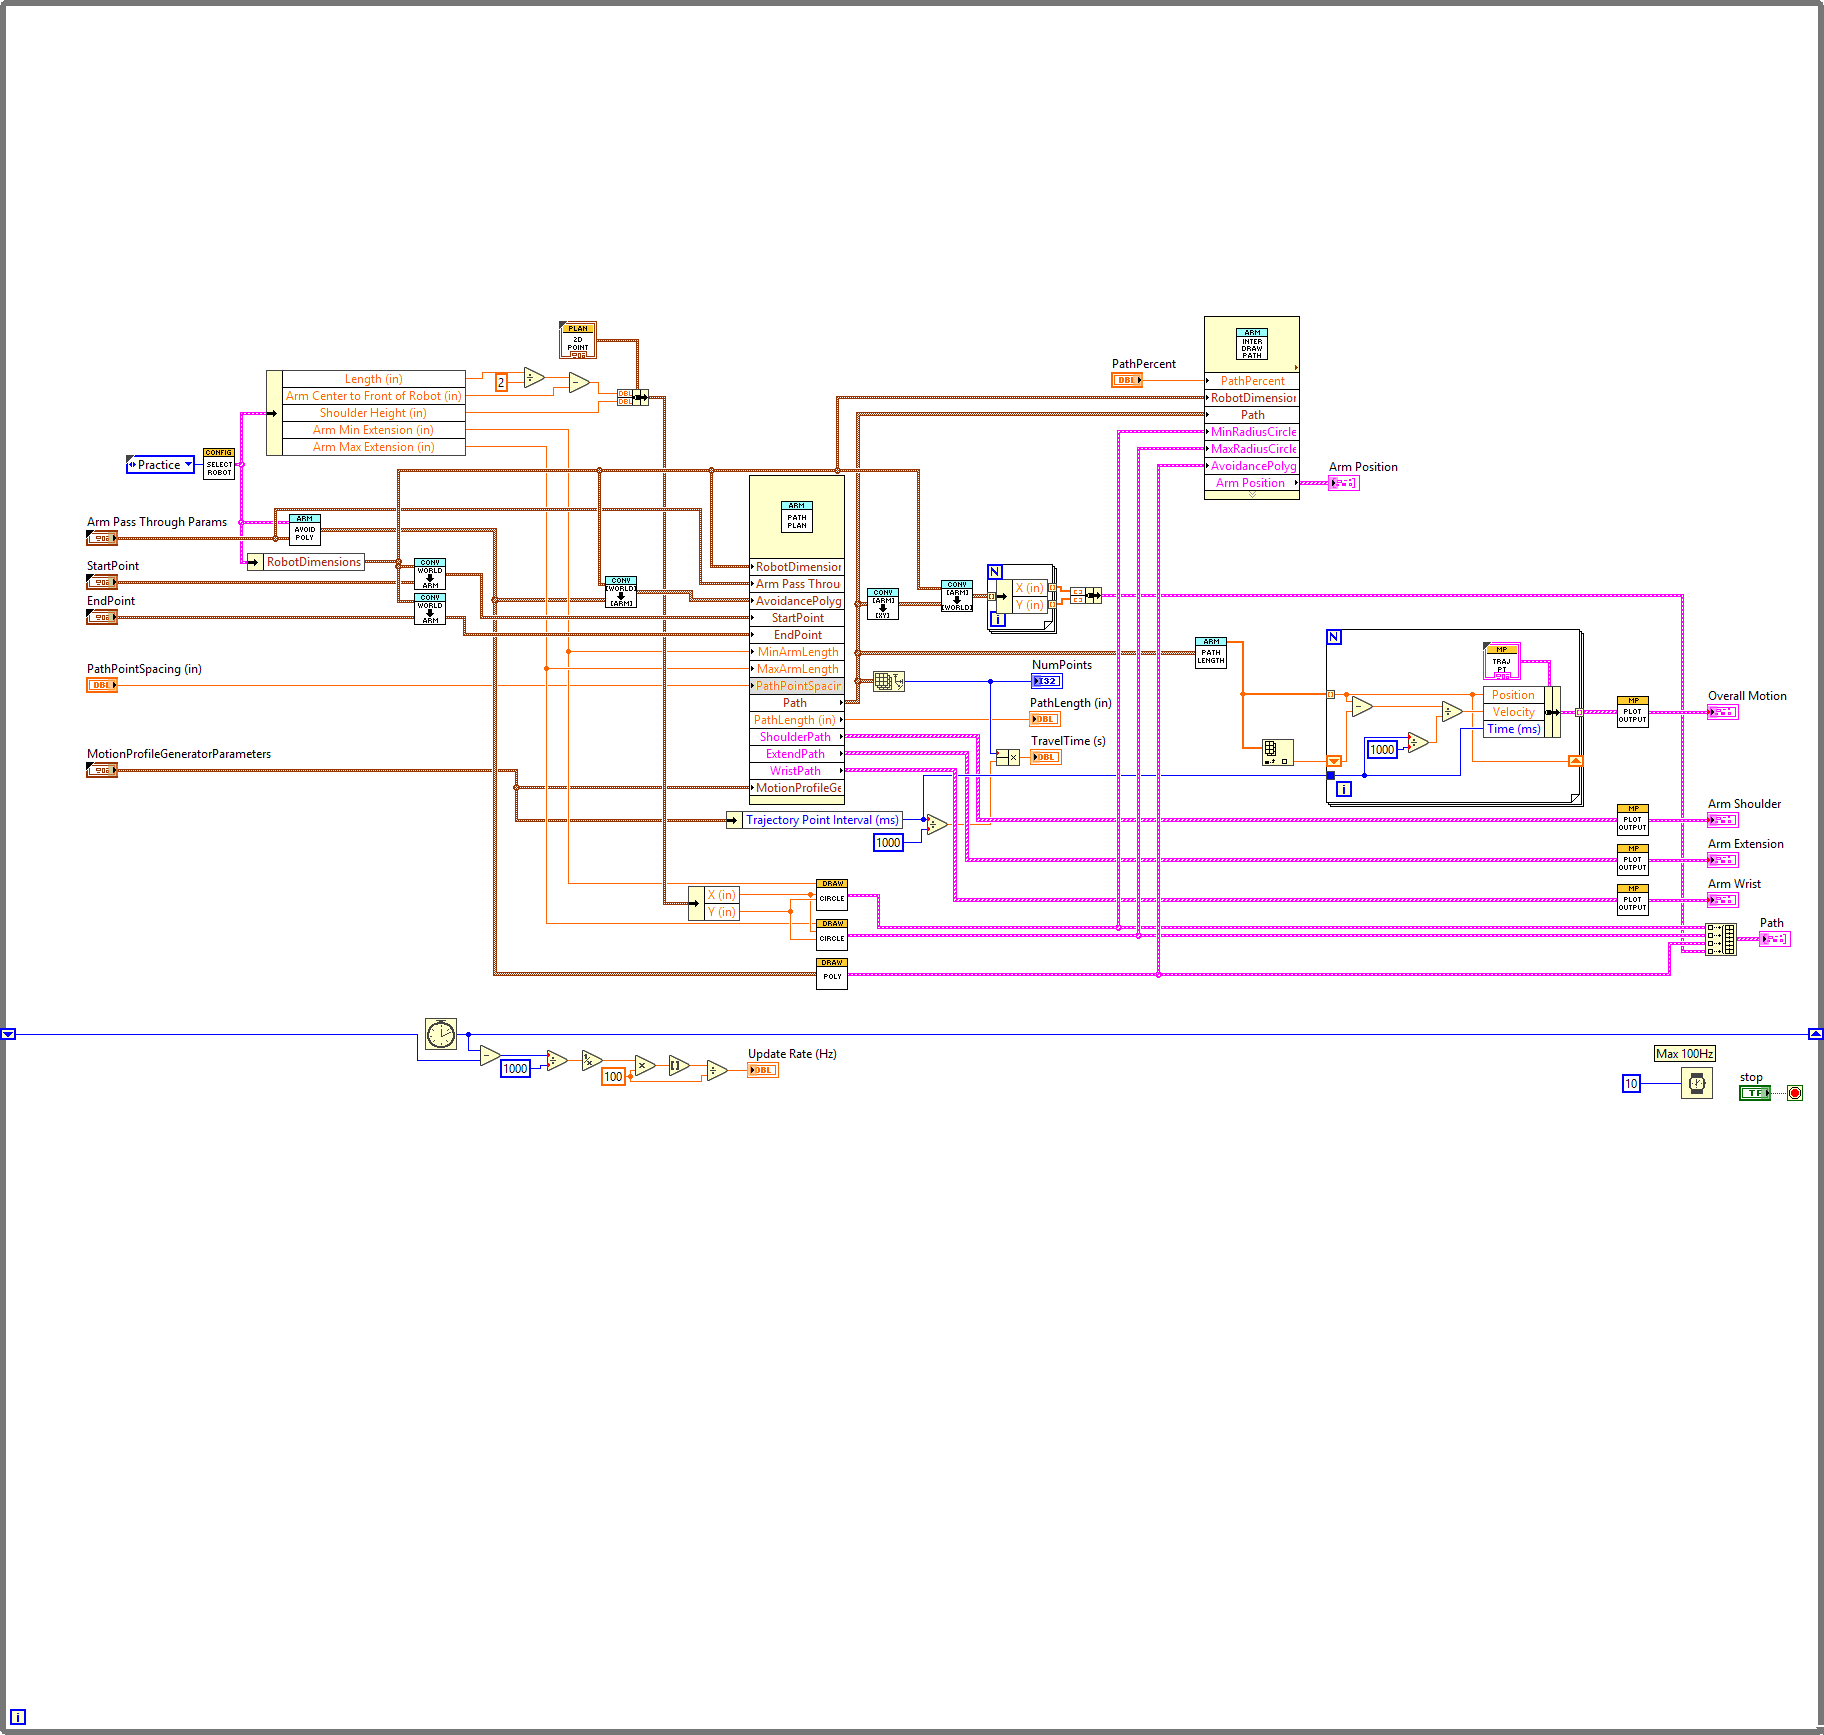Click the 100 numeric constant in the timing chain
This screenshot has width=1824, height=1735.
tap(613, 1076)
